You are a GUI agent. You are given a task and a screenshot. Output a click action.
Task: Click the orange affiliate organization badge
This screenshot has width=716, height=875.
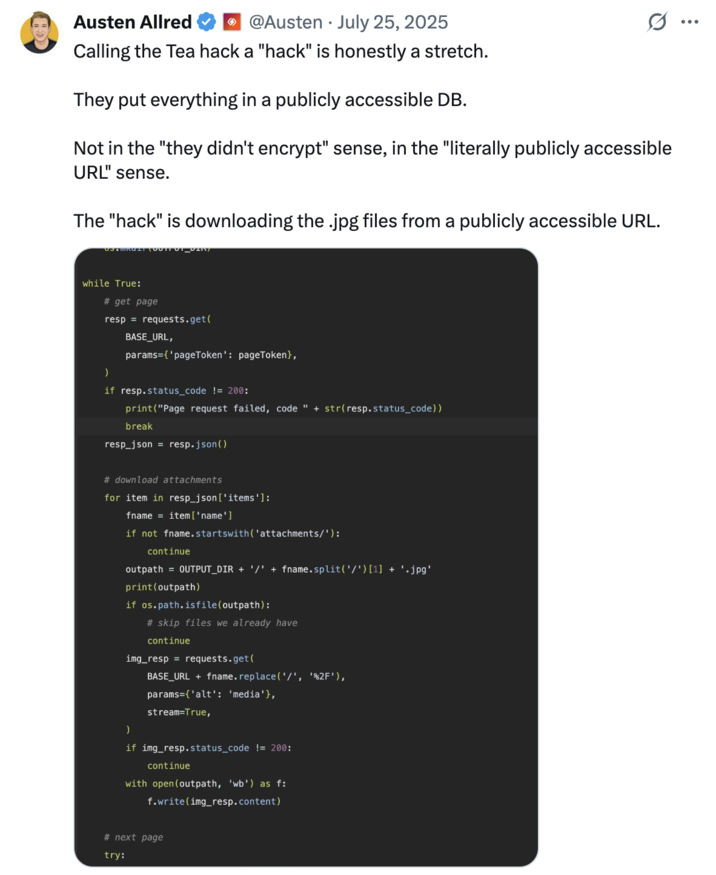(230, 22)
